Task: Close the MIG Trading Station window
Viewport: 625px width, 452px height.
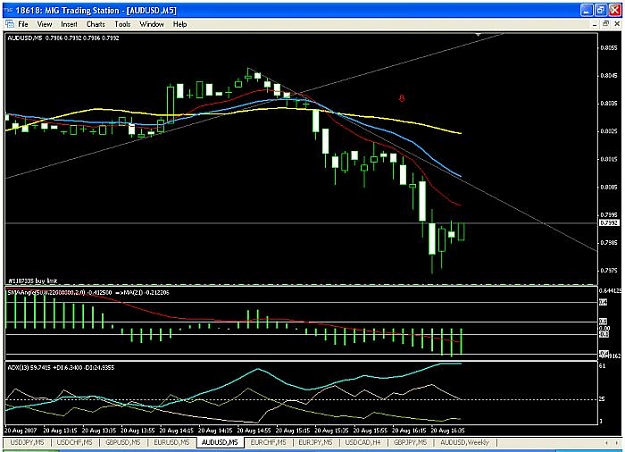Action: tap(615, 10)
